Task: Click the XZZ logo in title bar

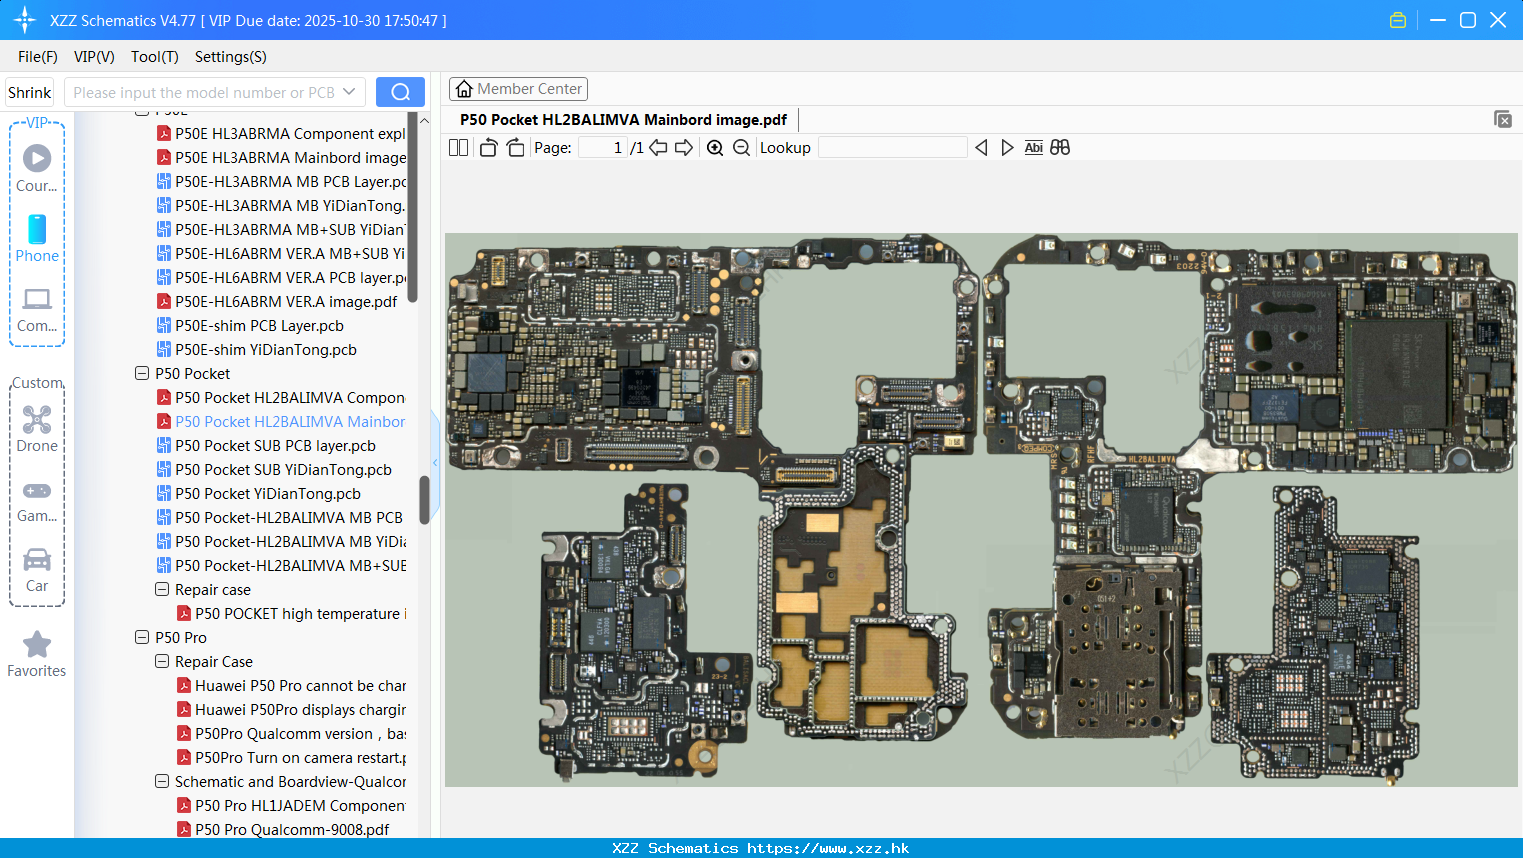Action: point(24,20)
